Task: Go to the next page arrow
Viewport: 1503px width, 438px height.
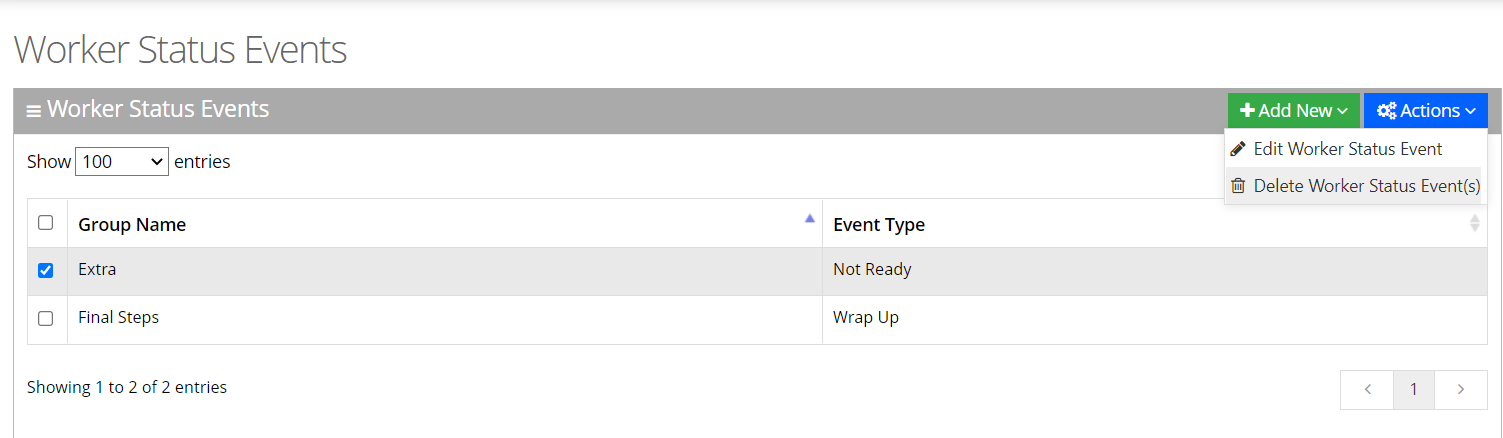Action: coord(1461,390)
